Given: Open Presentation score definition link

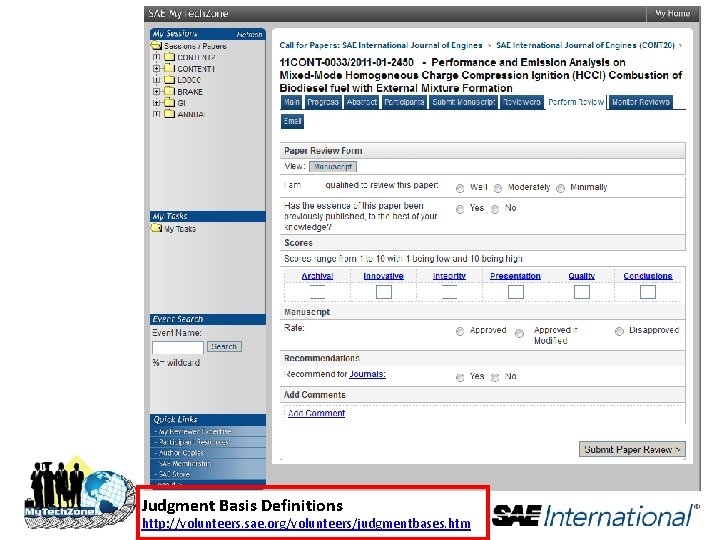Looking at the screenshot, I should [x=515, y=276].
